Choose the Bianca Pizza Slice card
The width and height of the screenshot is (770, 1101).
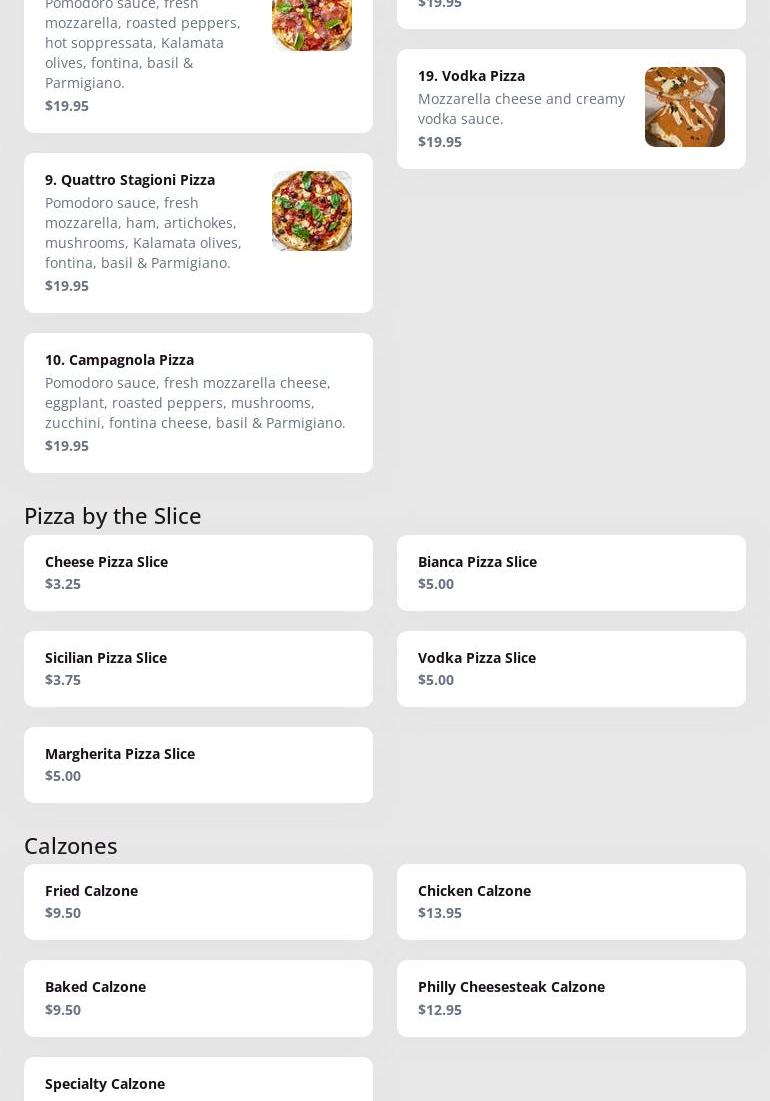pyautogui.click(x=570, y=572)
